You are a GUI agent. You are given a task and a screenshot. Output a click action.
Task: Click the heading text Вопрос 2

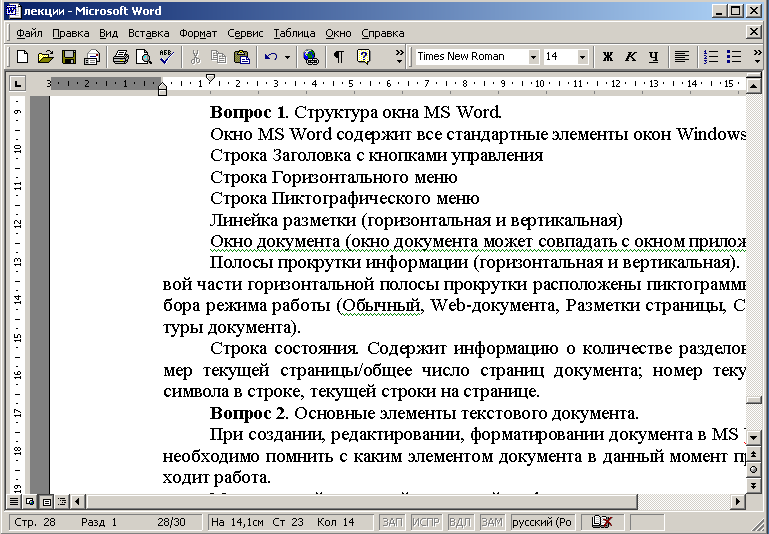click(247, 414)
